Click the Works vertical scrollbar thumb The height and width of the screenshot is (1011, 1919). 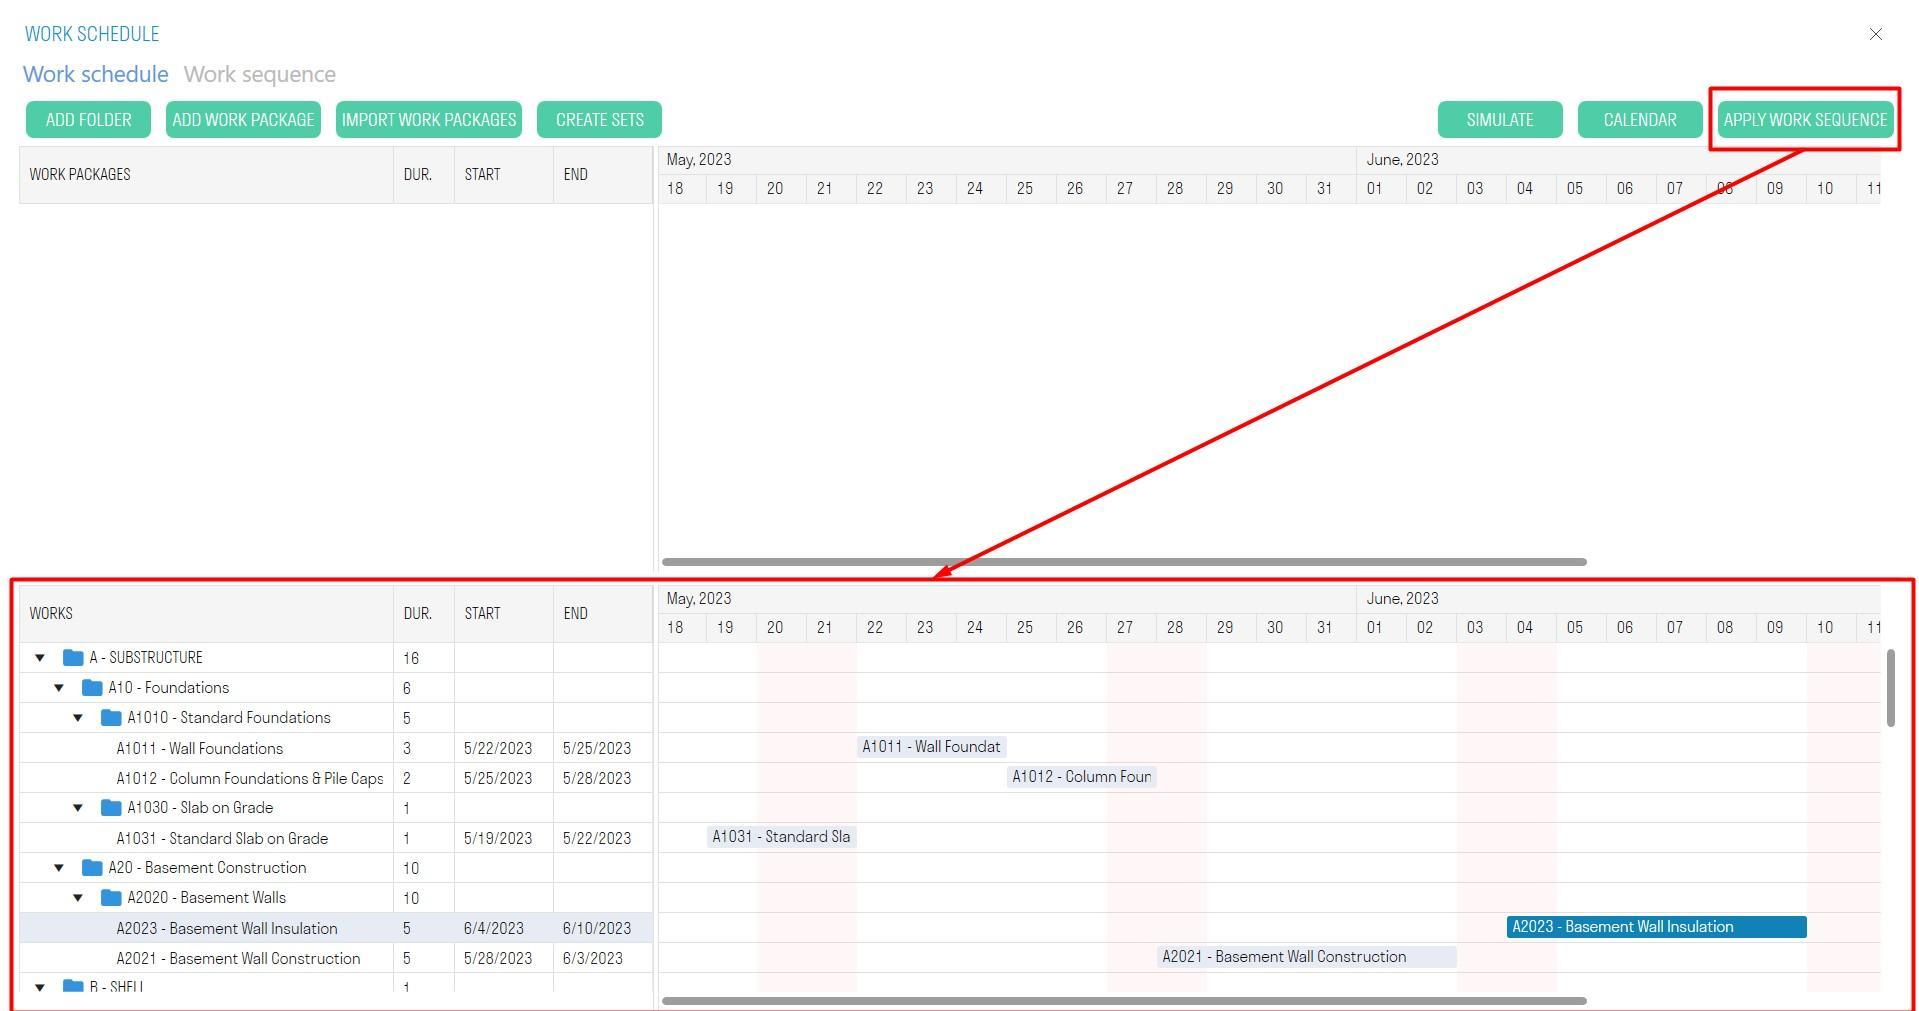tap(1890, 688)
